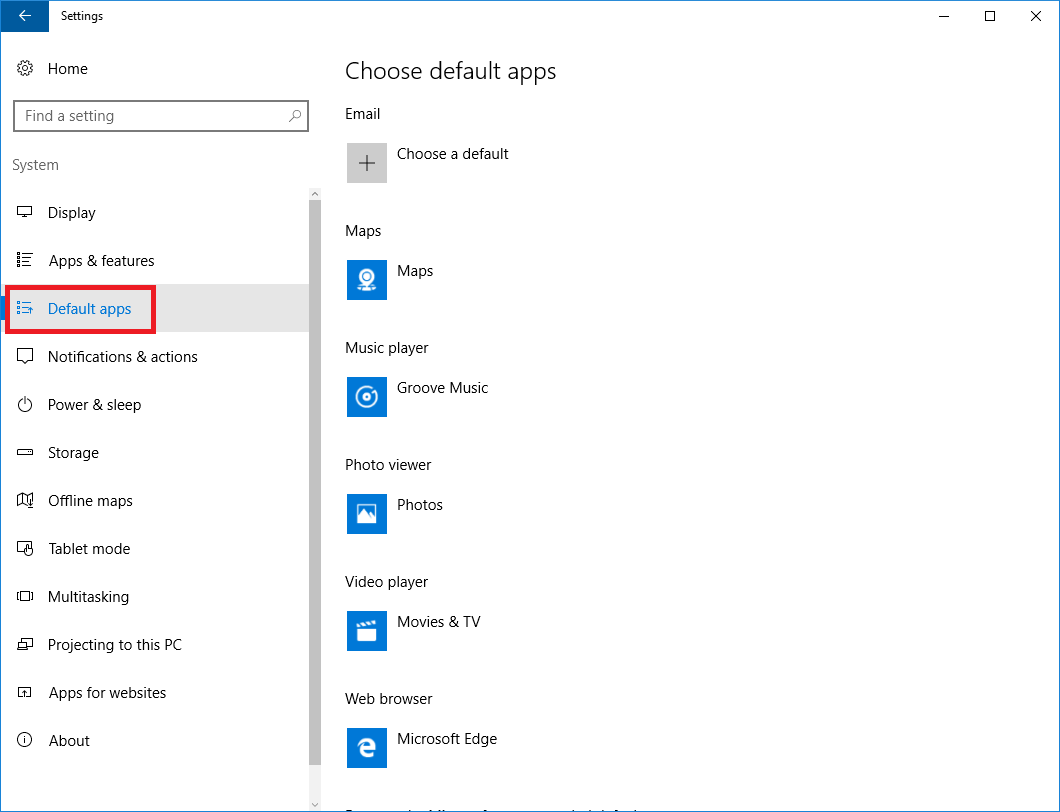
Task: Click the Email section label
Action: coord(362,114)
